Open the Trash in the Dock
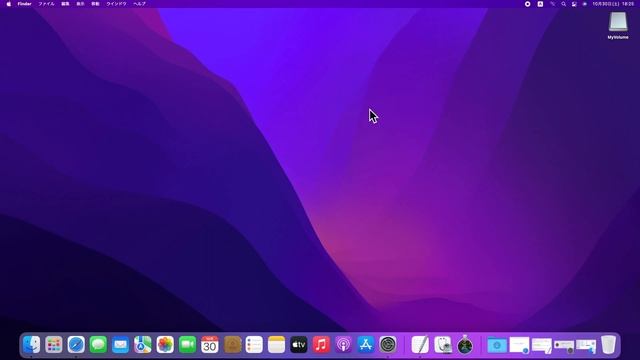This screenshot has height=360, width=640. click(x=608, y=344)
